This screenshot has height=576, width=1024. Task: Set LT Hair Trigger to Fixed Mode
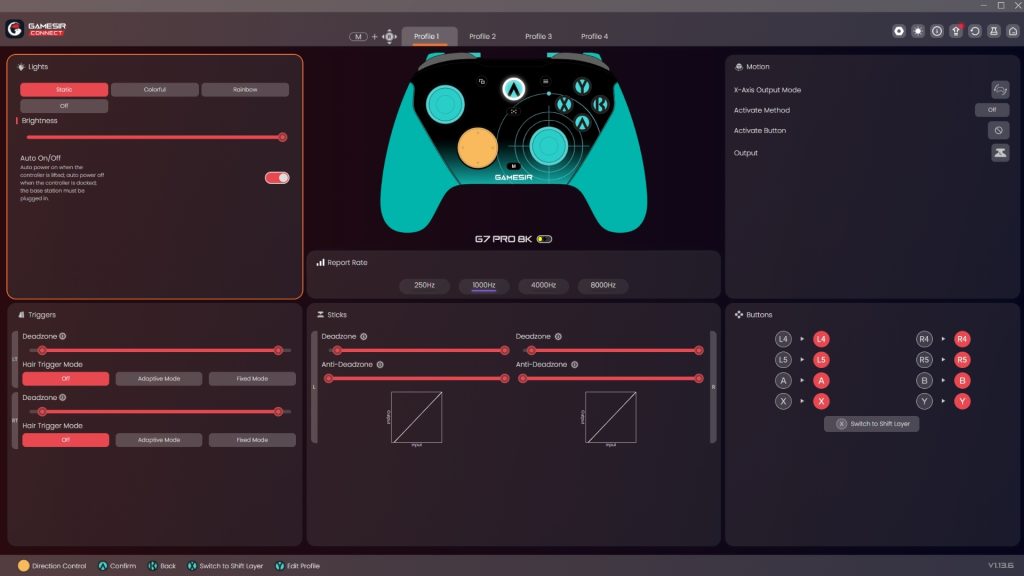[x=252, y=379]
